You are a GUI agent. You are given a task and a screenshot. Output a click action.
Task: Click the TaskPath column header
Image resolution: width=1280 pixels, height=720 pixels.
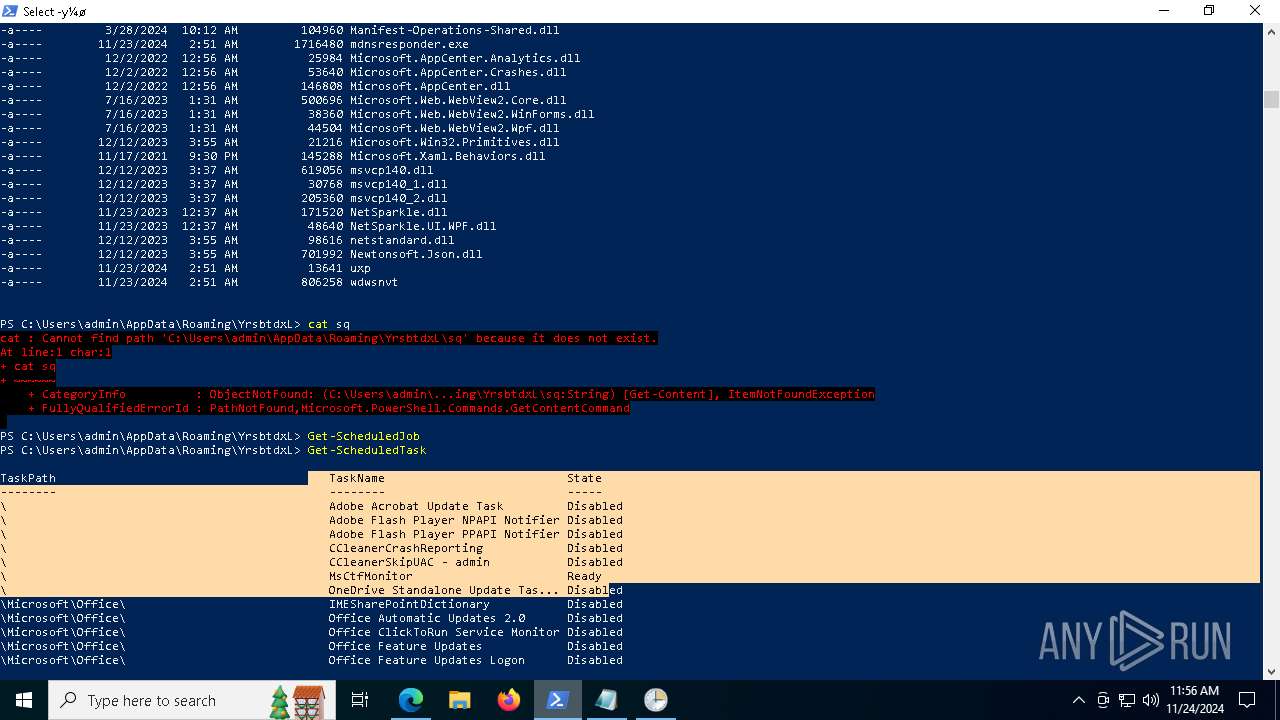click(28, 478)
